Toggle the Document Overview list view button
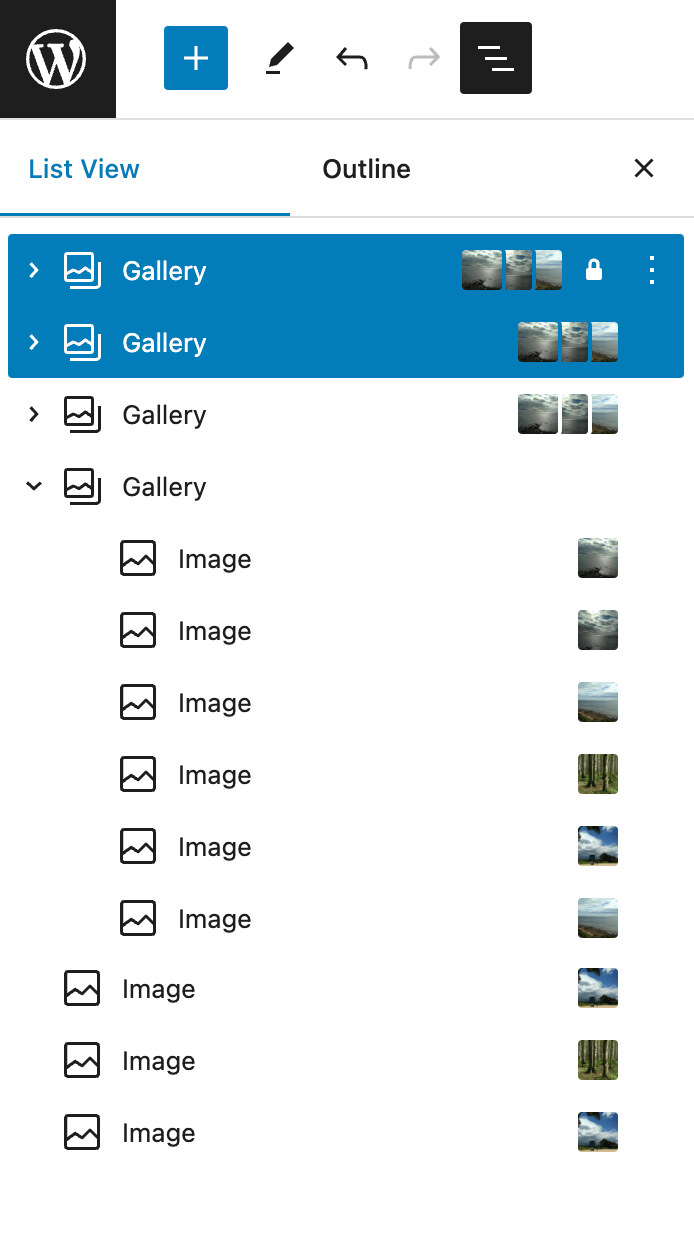The image size is (694, 1236). [496, 58]
